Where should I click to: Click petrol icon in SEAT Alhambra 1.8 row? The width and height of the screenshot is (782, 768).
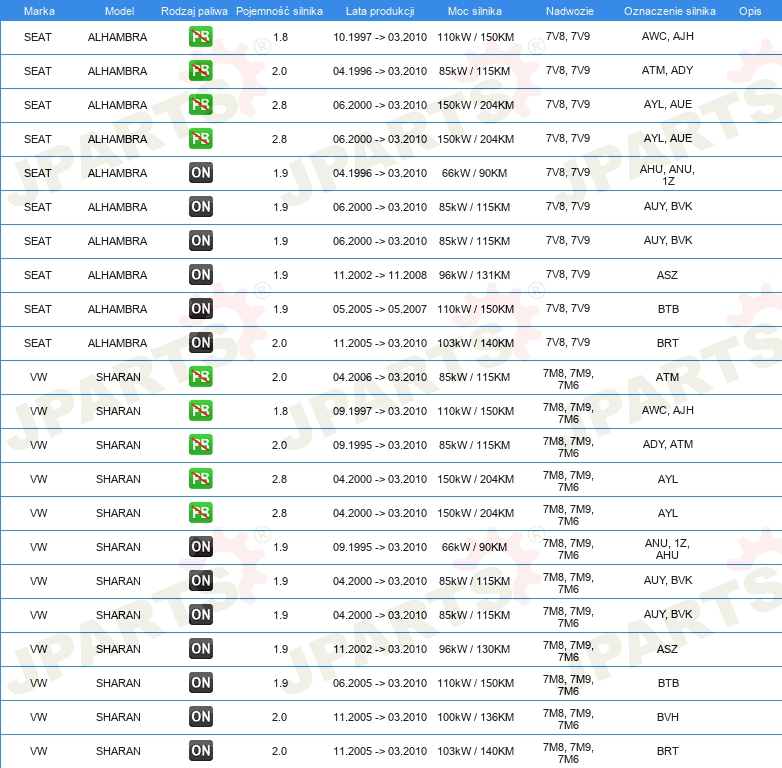(200, 37)
